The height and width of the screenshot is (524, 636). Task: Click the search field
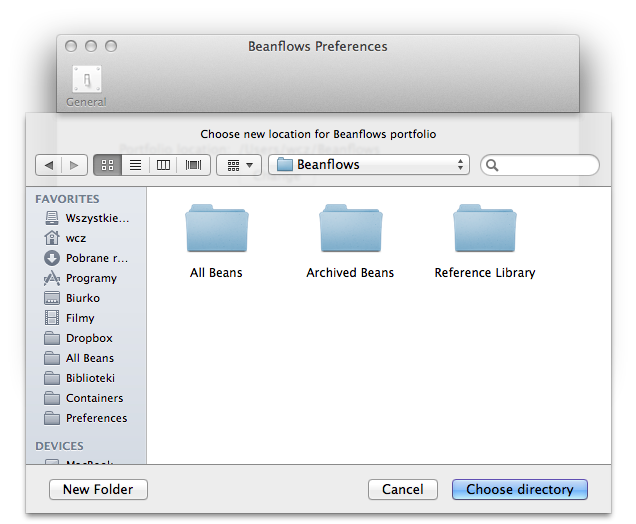coord(540,165)
